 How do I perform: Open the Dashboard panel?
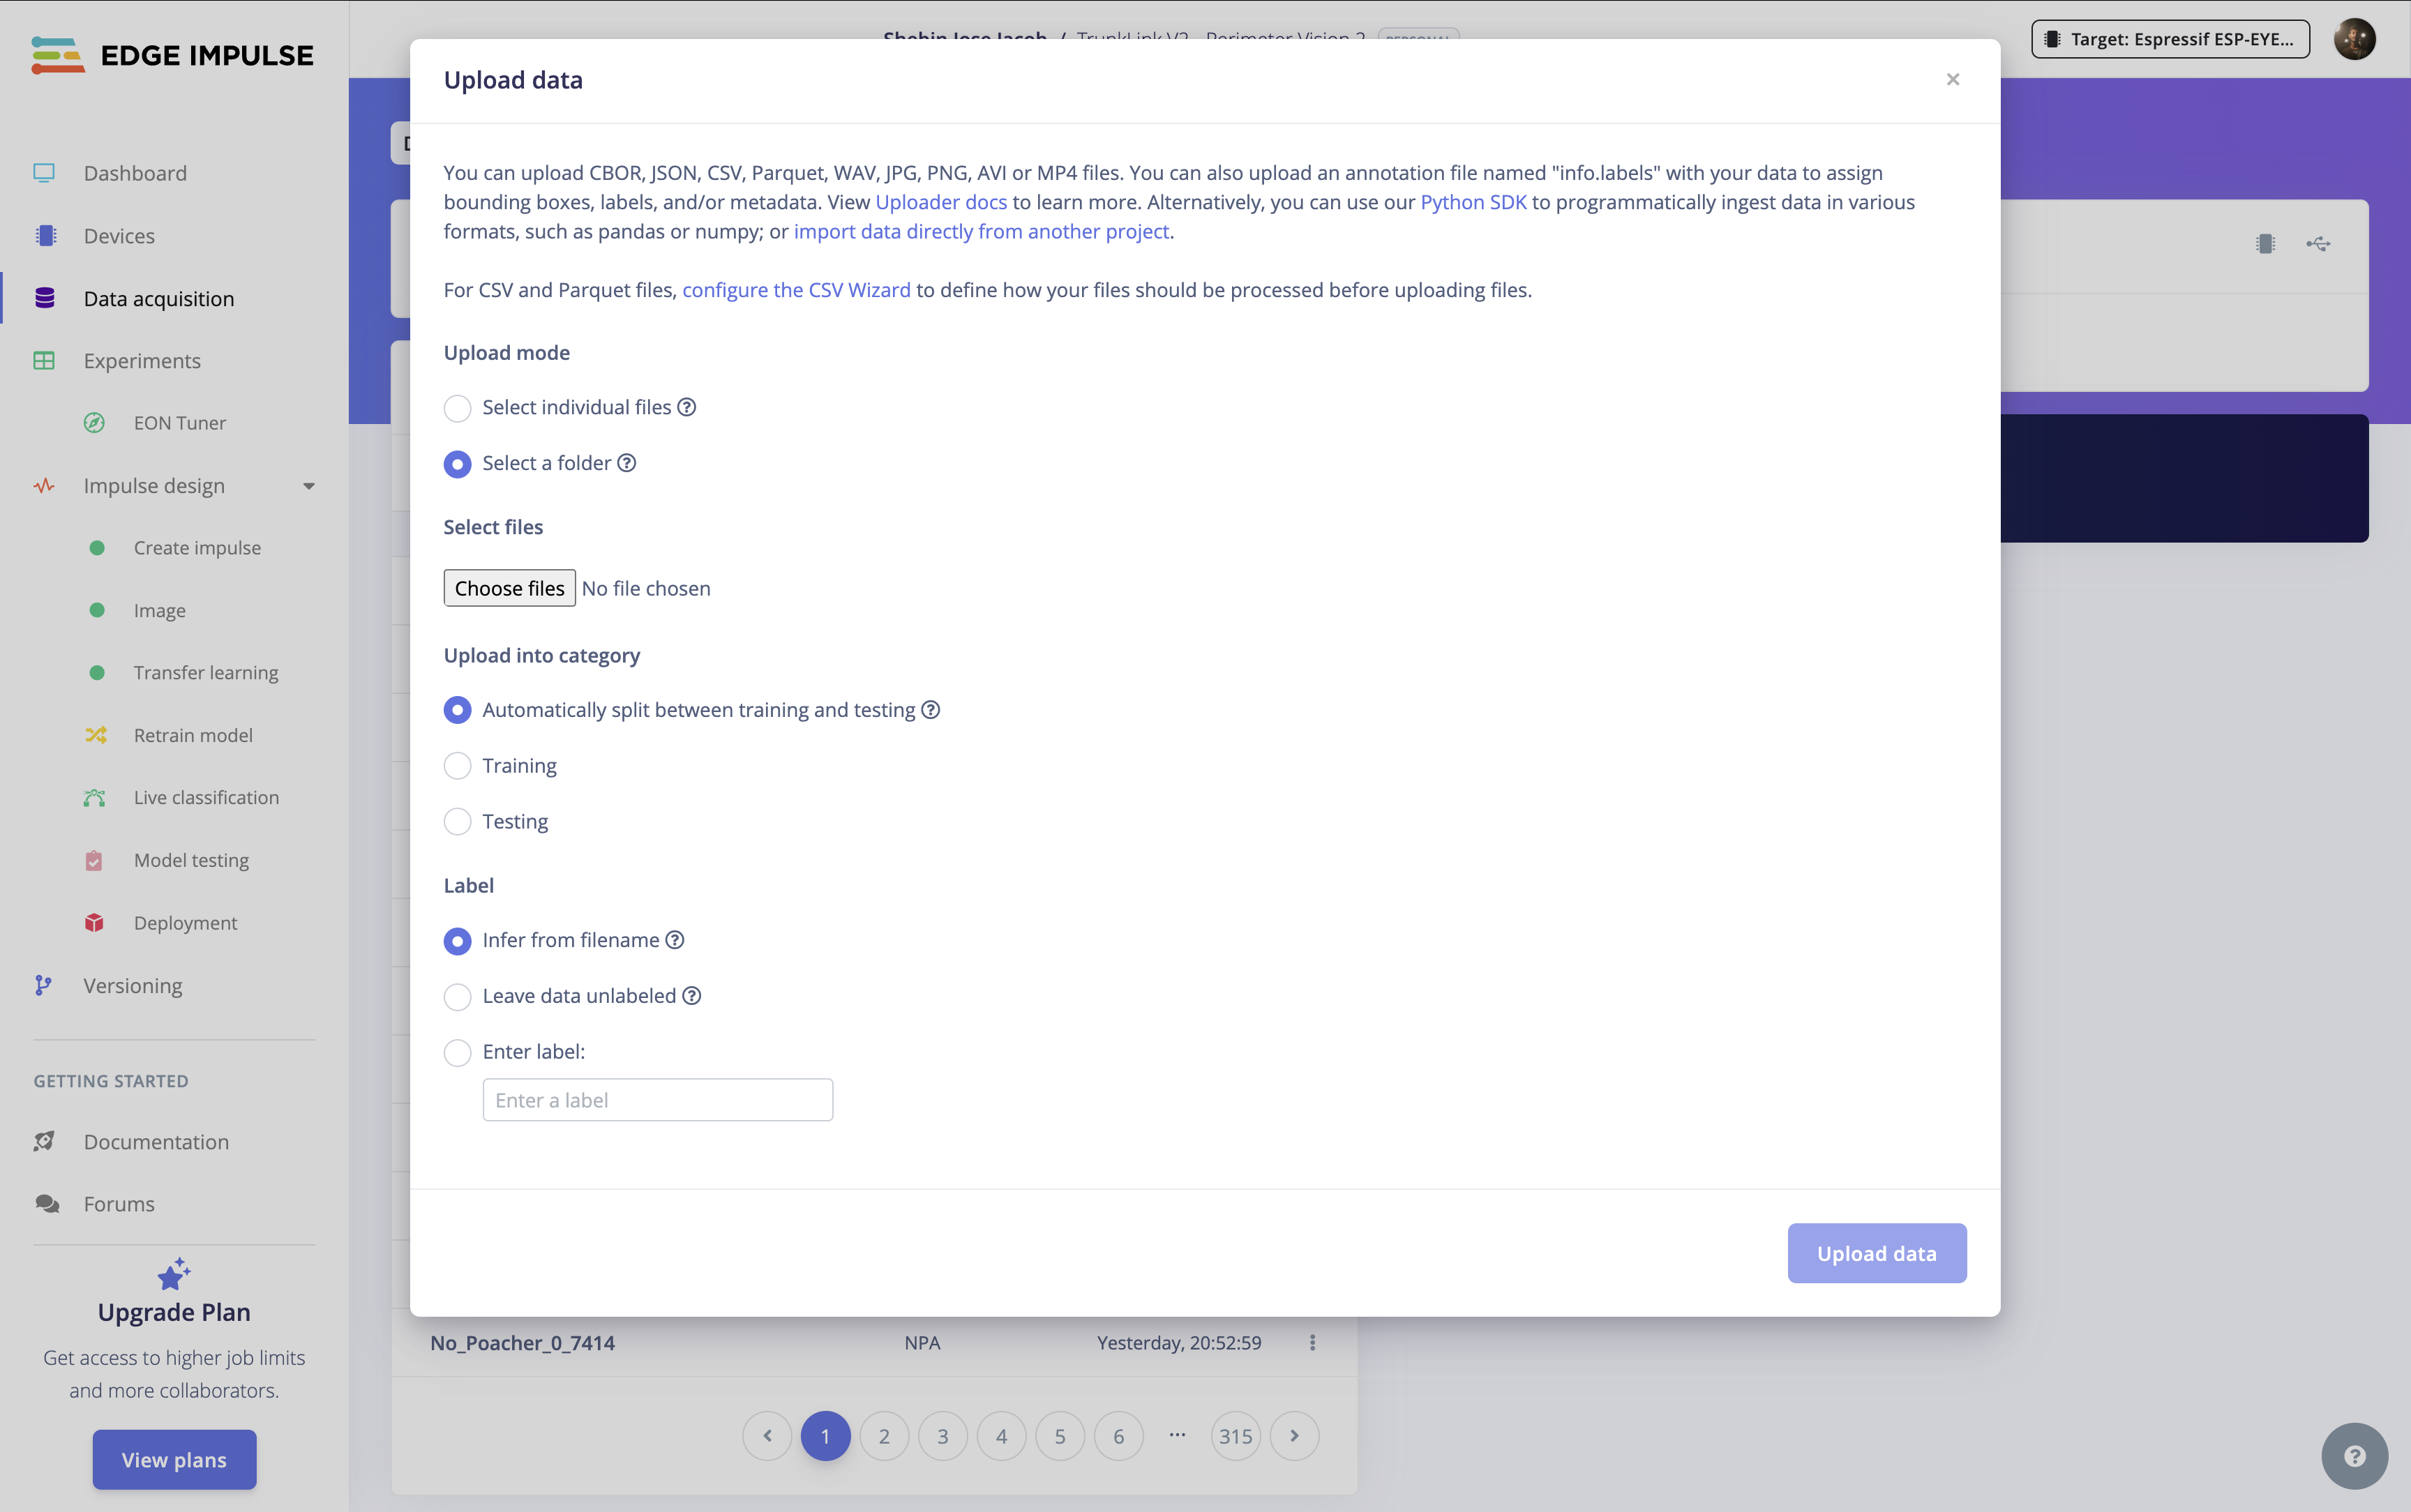135,172
